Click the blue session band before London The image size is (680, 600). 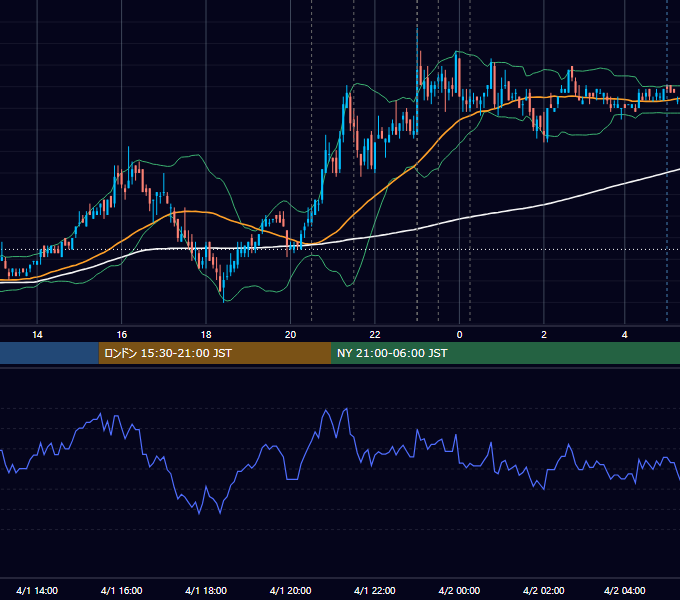pos(49,353)
